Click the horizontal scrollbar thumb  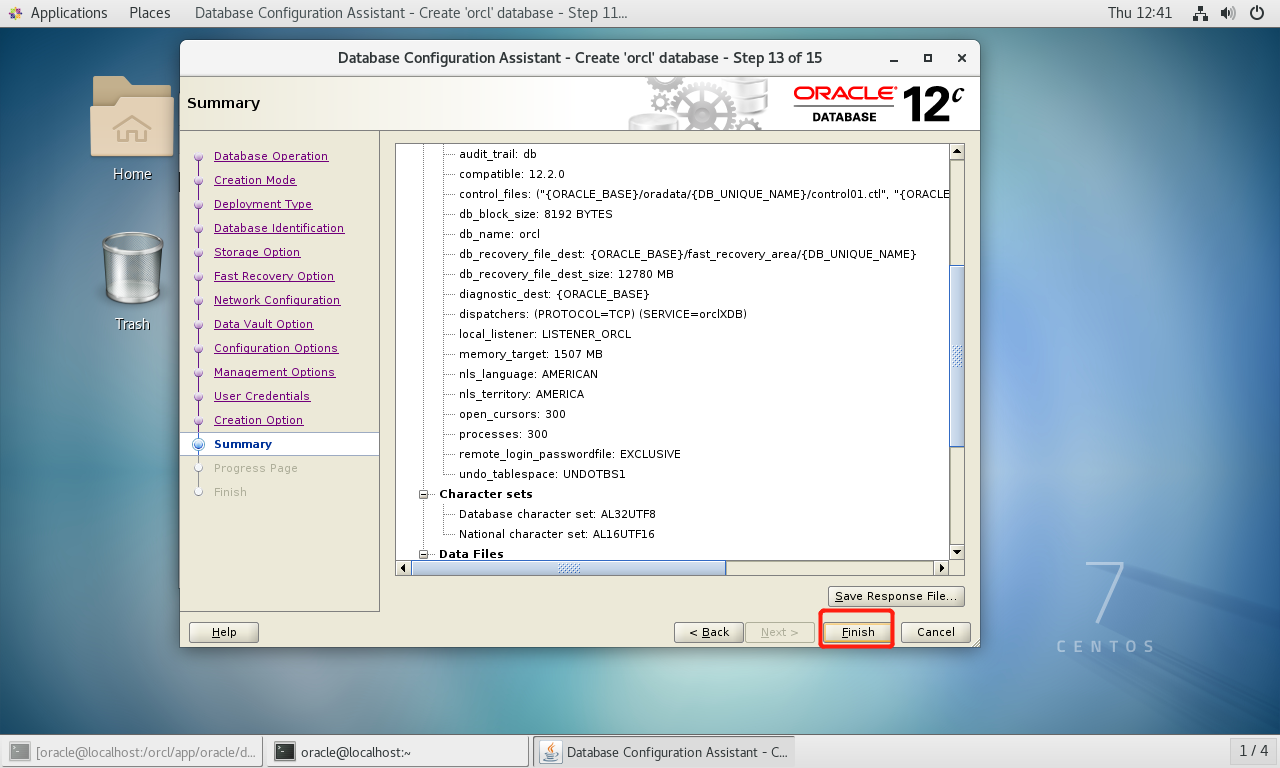pos(569,568)
